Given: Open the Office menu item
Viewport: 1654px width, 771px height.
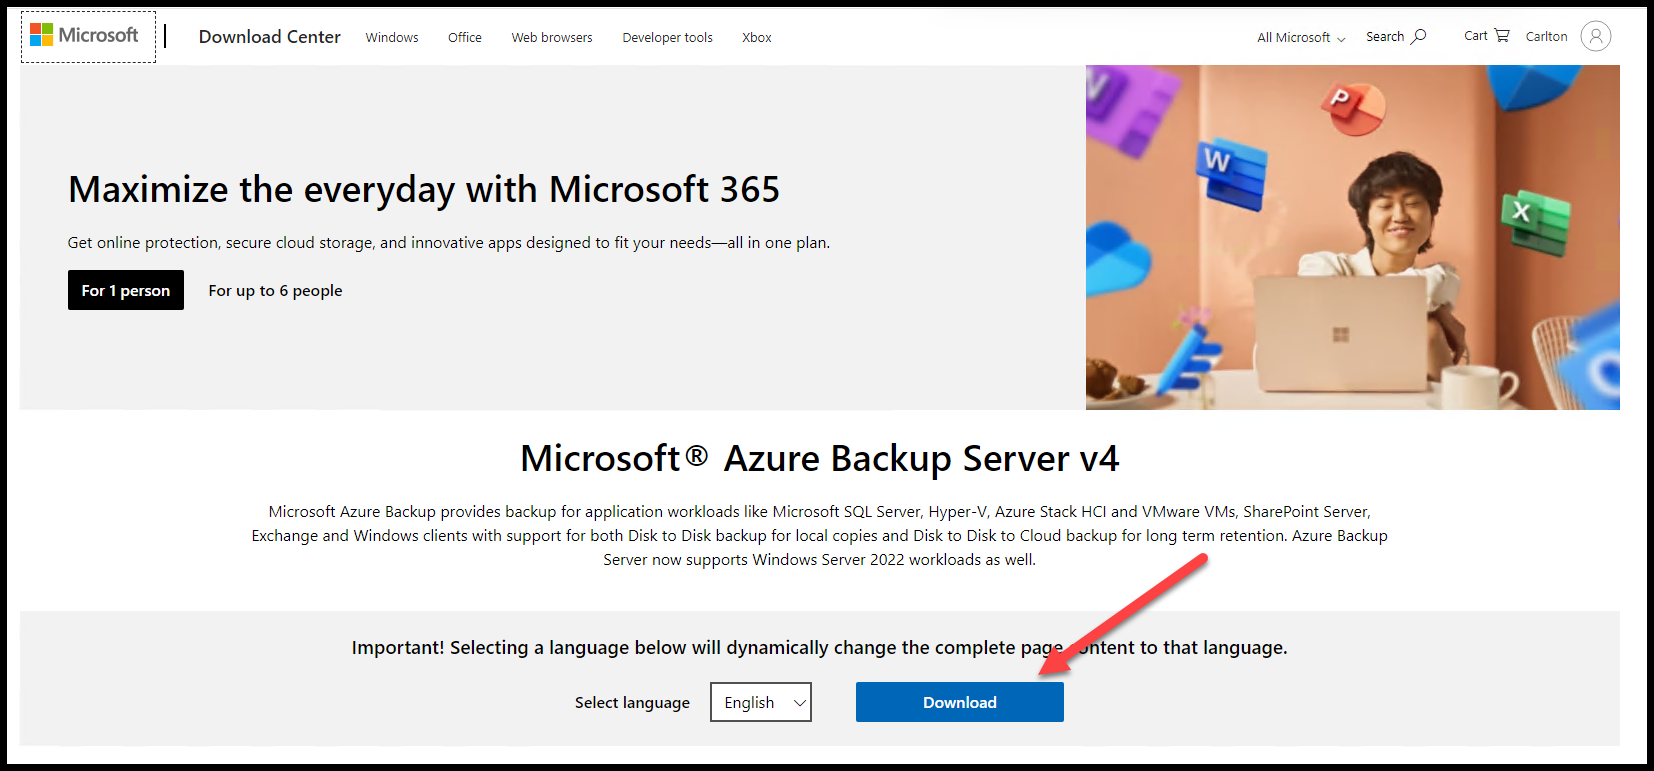Looking at the screenshot, I should (465, 37).
